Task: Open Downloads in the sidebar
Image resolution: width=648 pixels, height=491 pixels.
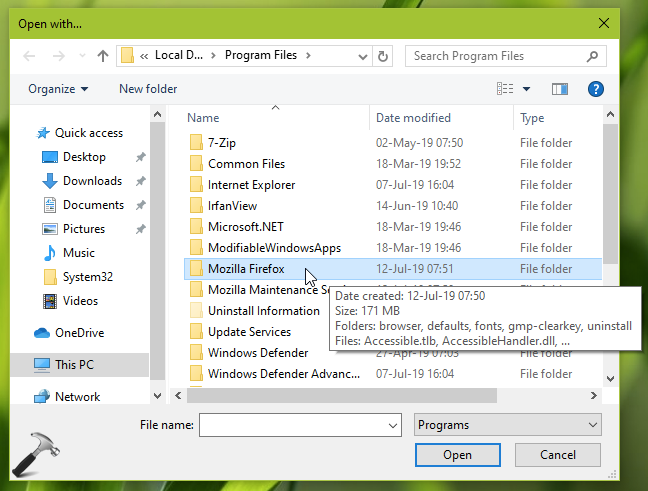Action: click(82, 181)
